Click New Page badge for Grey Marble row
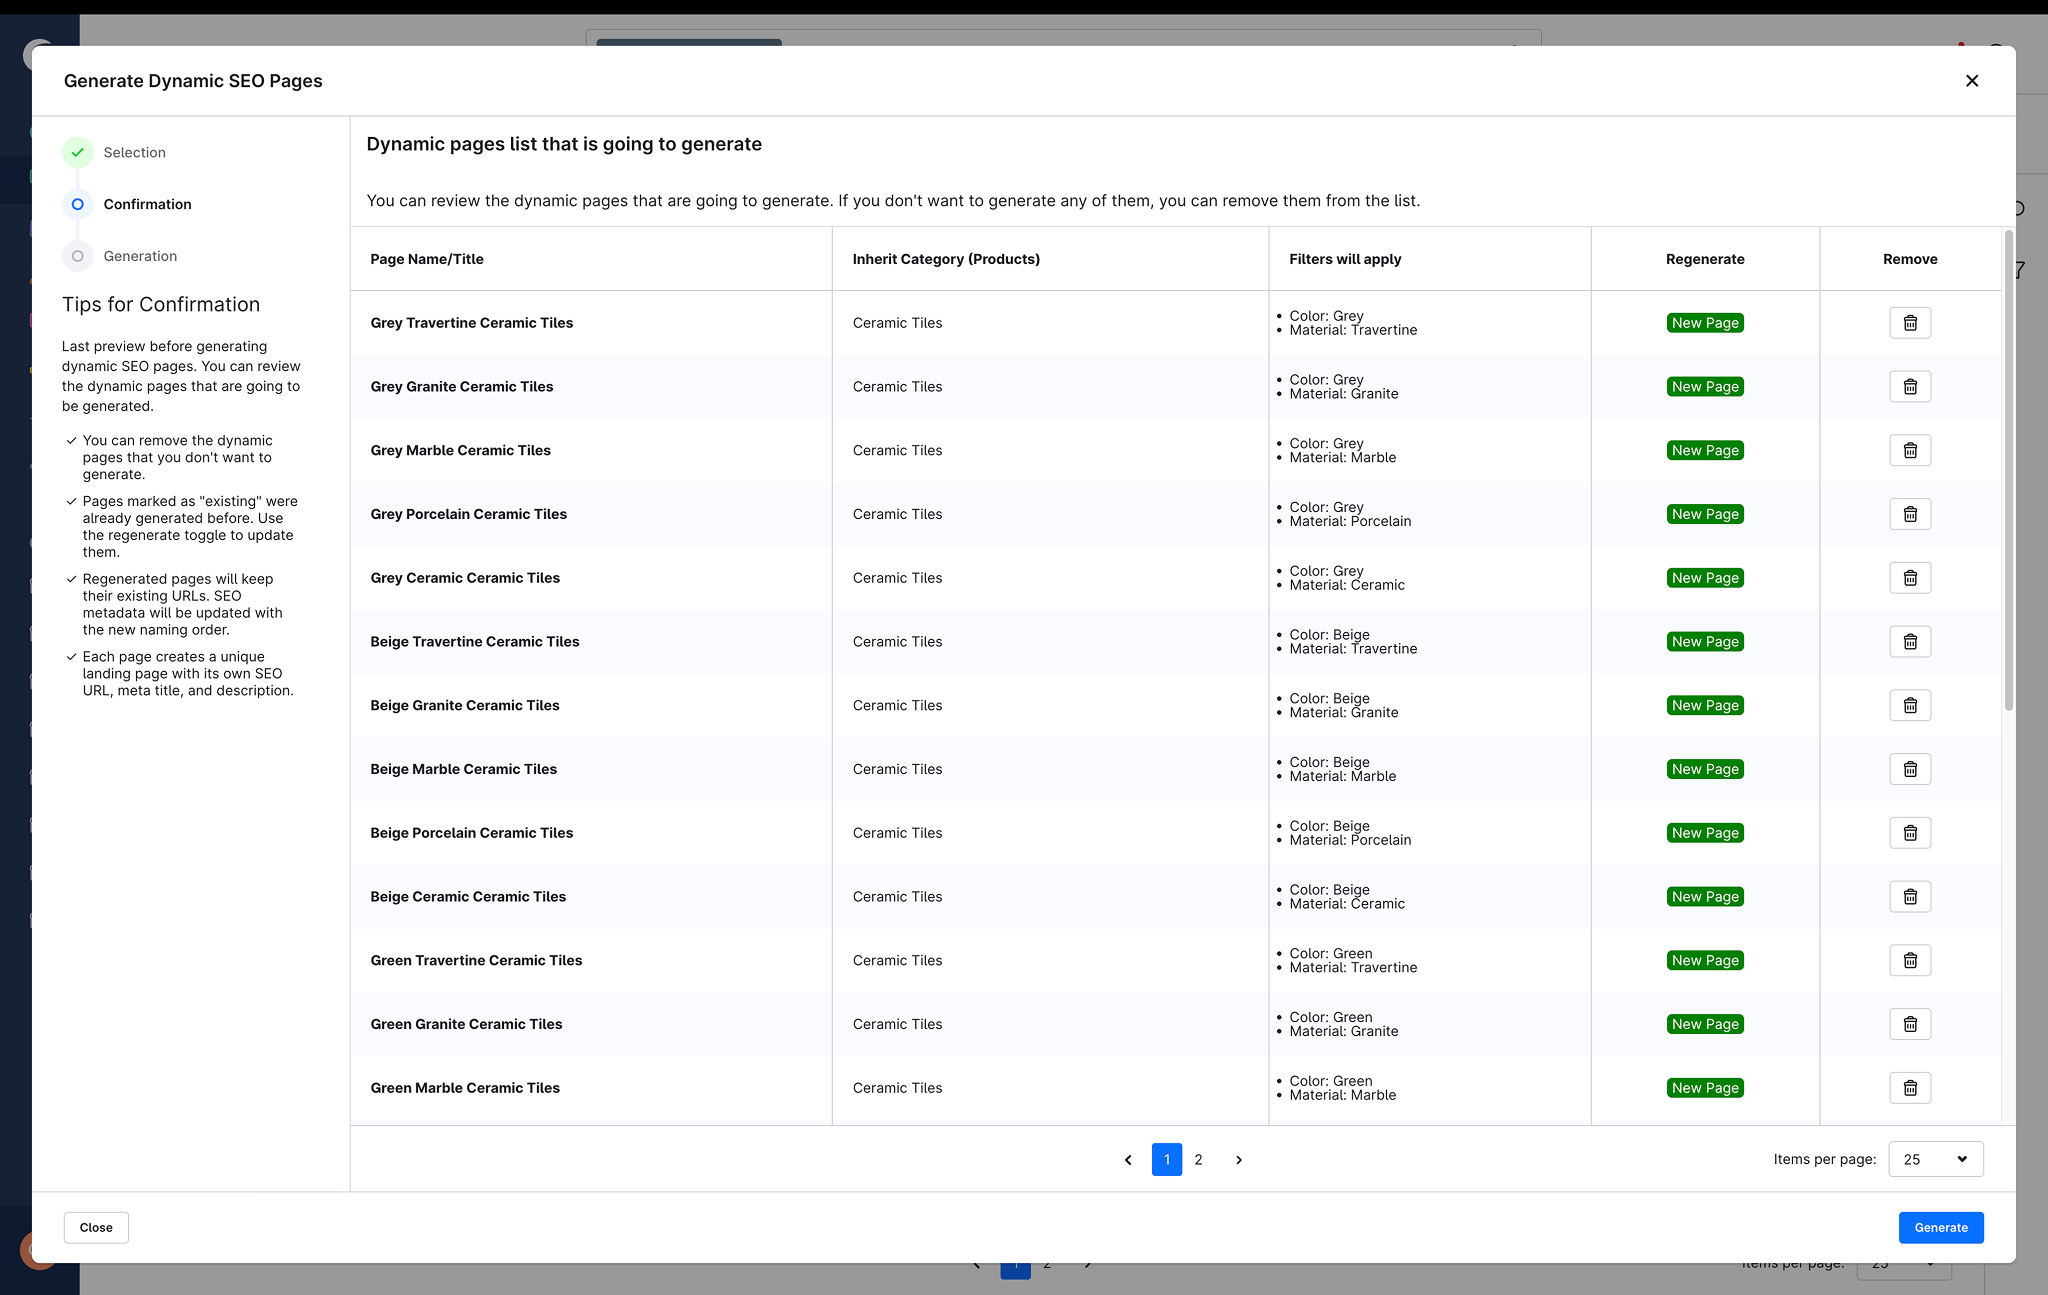 tap(1705, 451)
